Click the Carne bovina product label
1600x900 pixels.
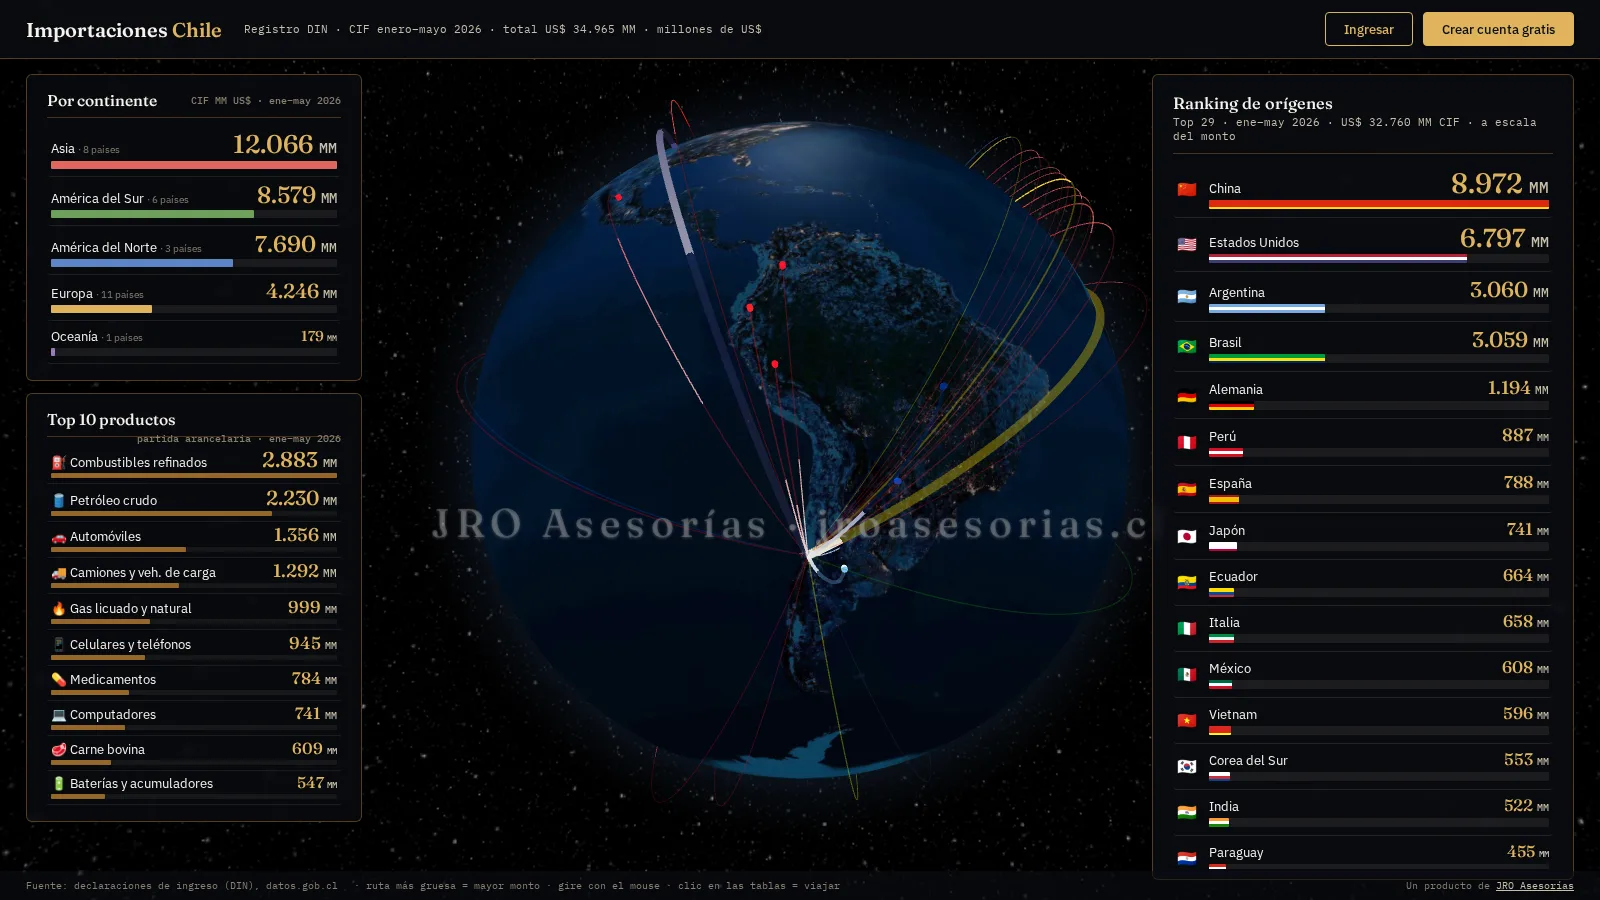pyautogui.click(x=107, y=750)
